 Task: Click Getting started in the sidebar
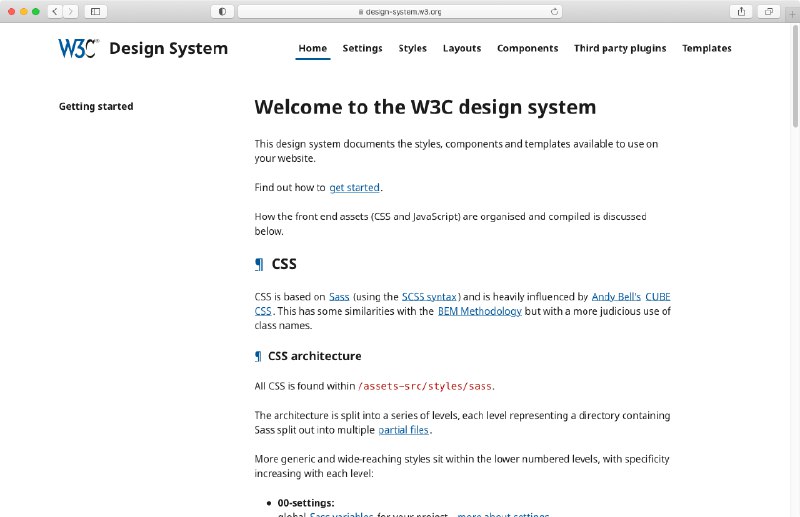pyautogui.click(x=96, y=106)
